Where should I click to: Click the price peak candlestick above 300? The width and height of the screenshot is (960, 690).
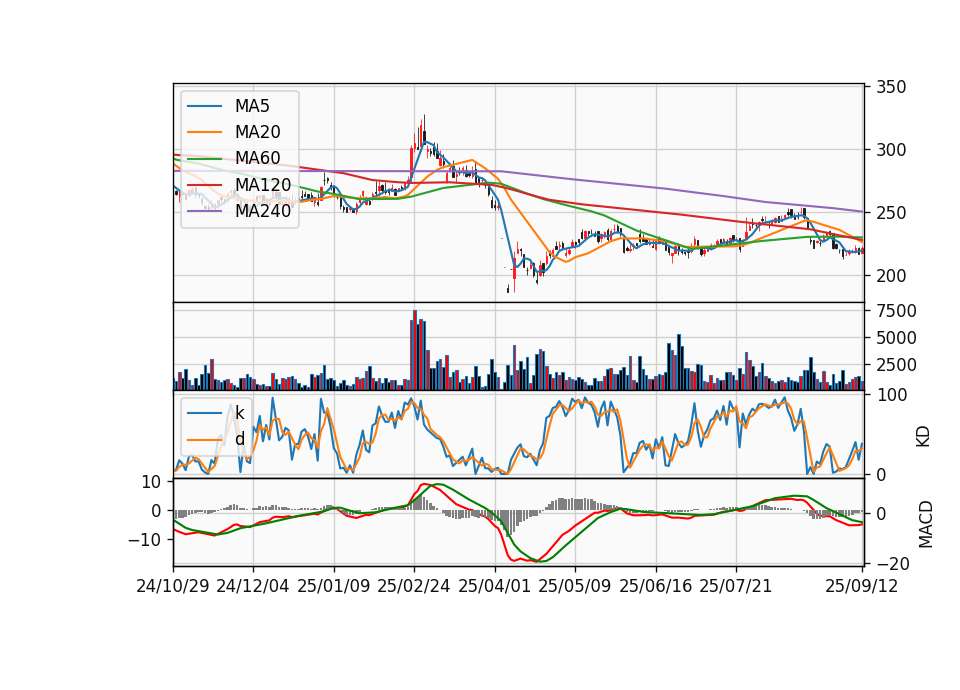pos(424,129)
